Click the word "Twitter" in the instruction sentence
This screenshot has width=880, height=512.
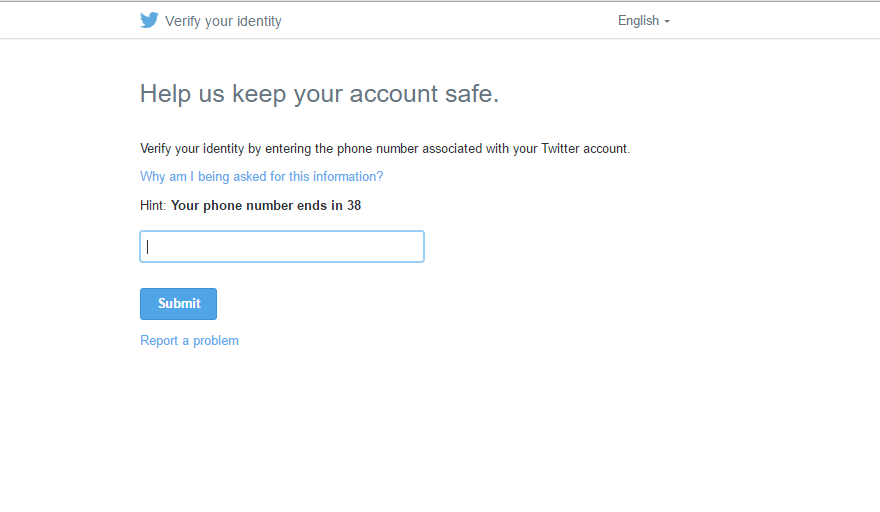click(561, 149)
